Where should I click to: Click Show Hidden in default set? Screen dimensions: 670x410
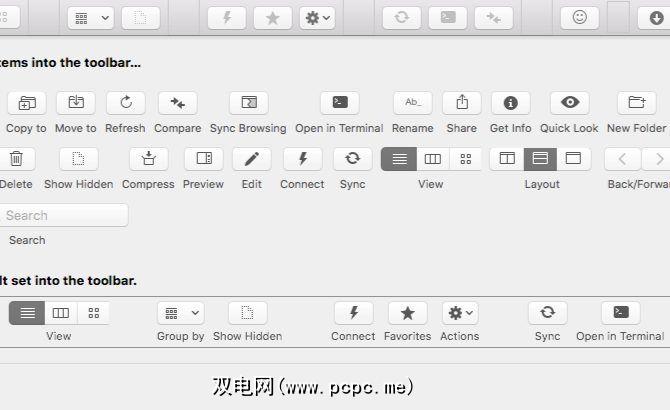[248, 313]
